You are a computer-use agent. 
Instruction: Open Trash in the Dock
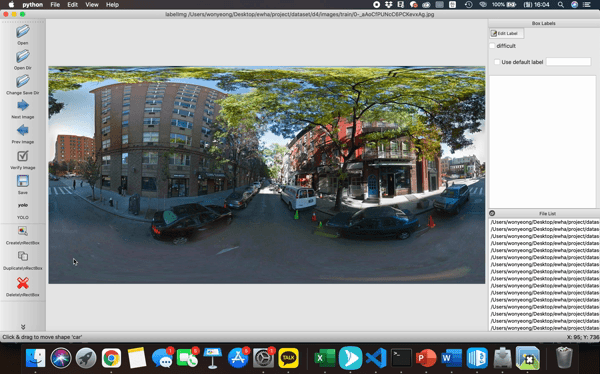(x=564, y=358)
